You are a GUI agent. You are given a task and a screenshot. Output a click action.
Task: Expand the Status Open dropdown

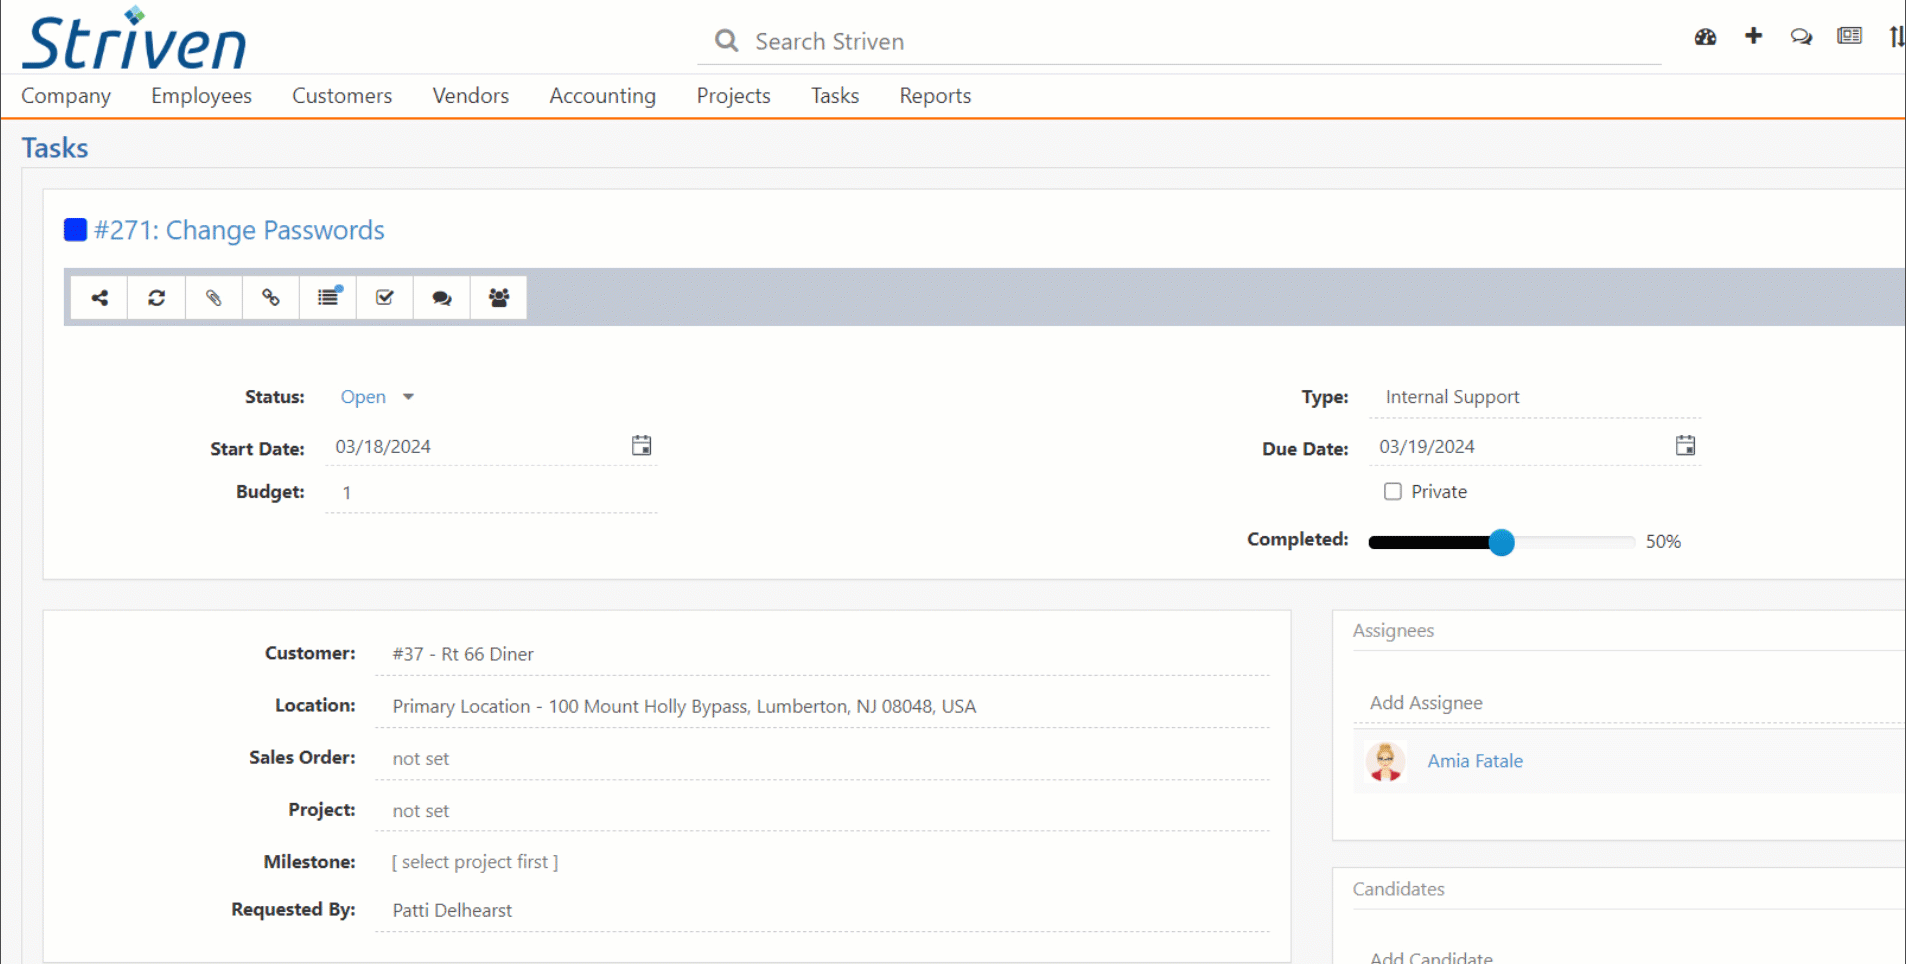pyautogui.click(x=377, y=397)
